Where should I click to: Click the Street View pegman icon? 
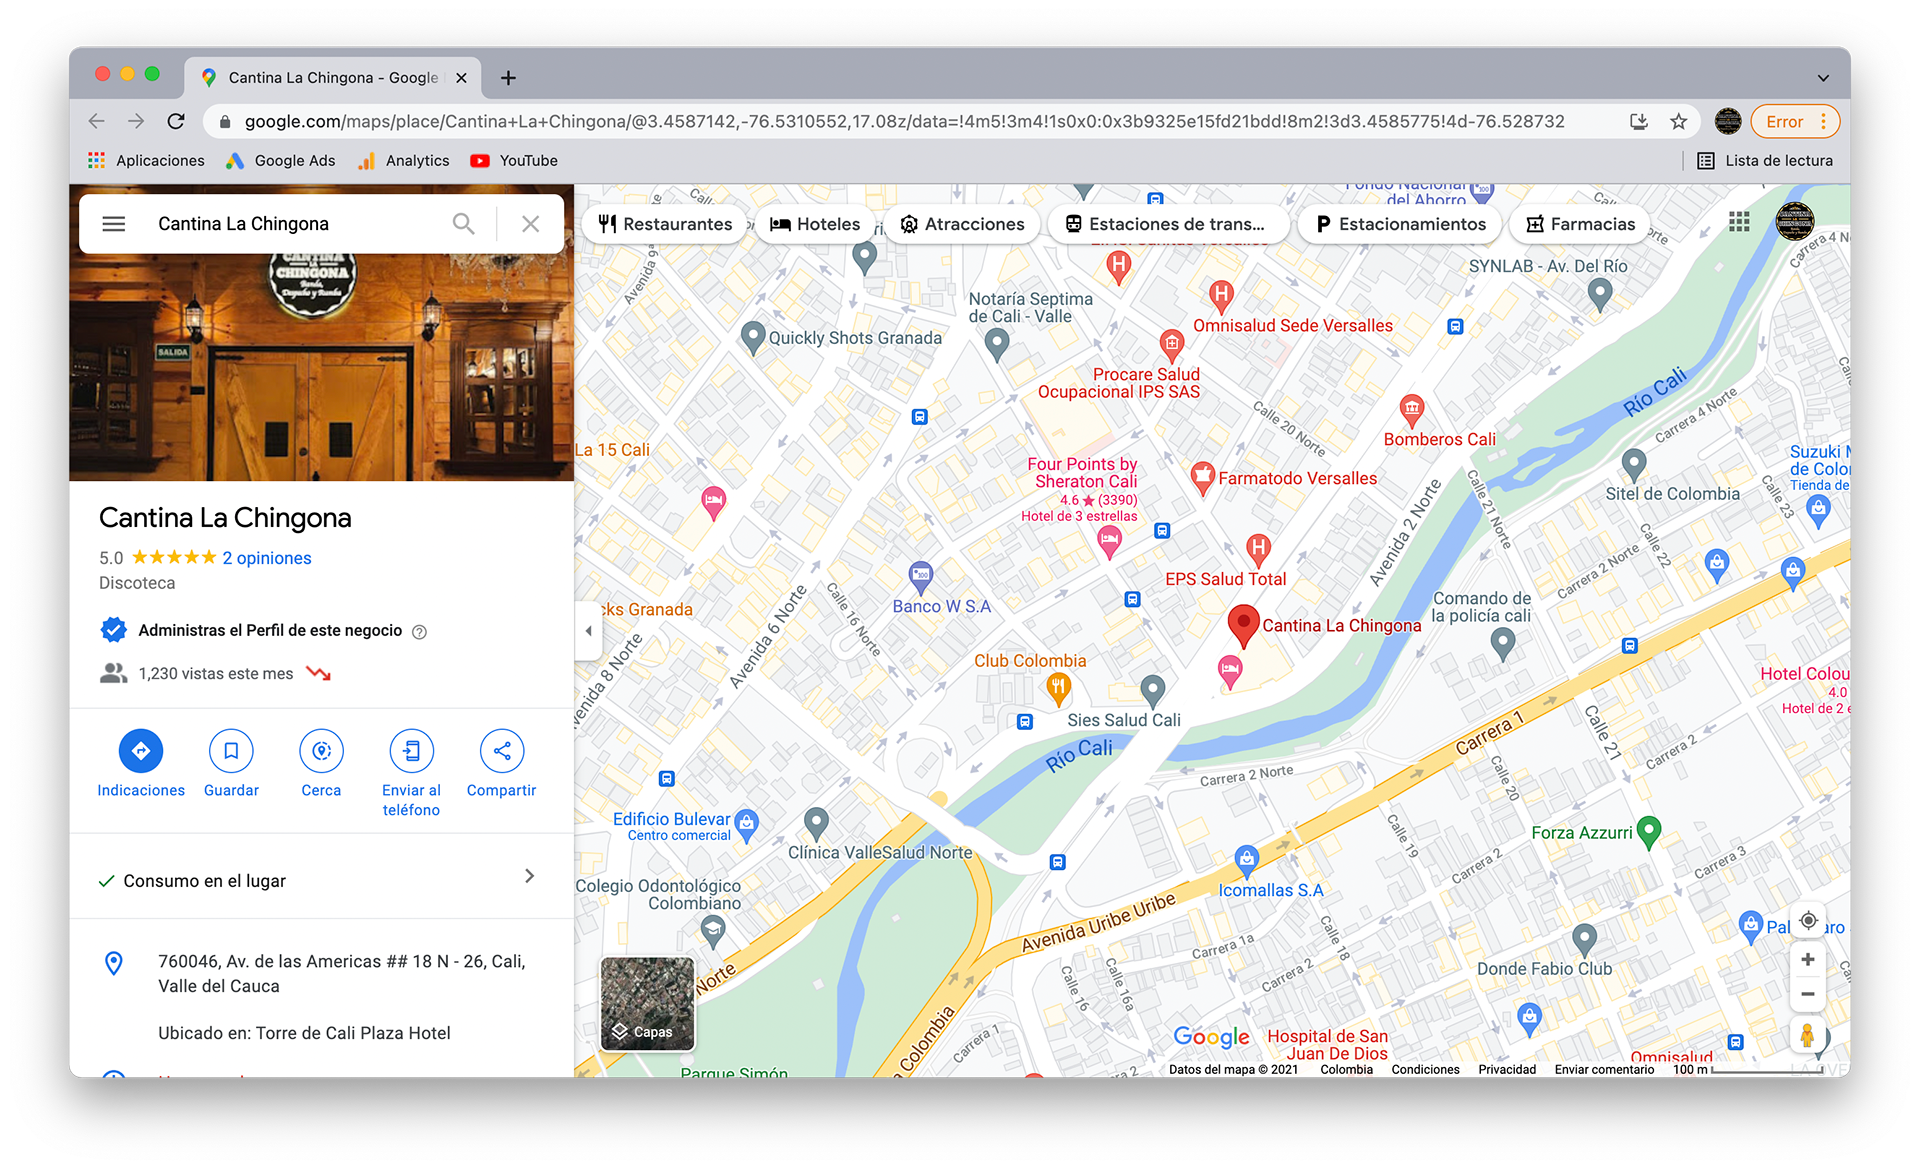pyautogui.click(x=1807, y=1035)
